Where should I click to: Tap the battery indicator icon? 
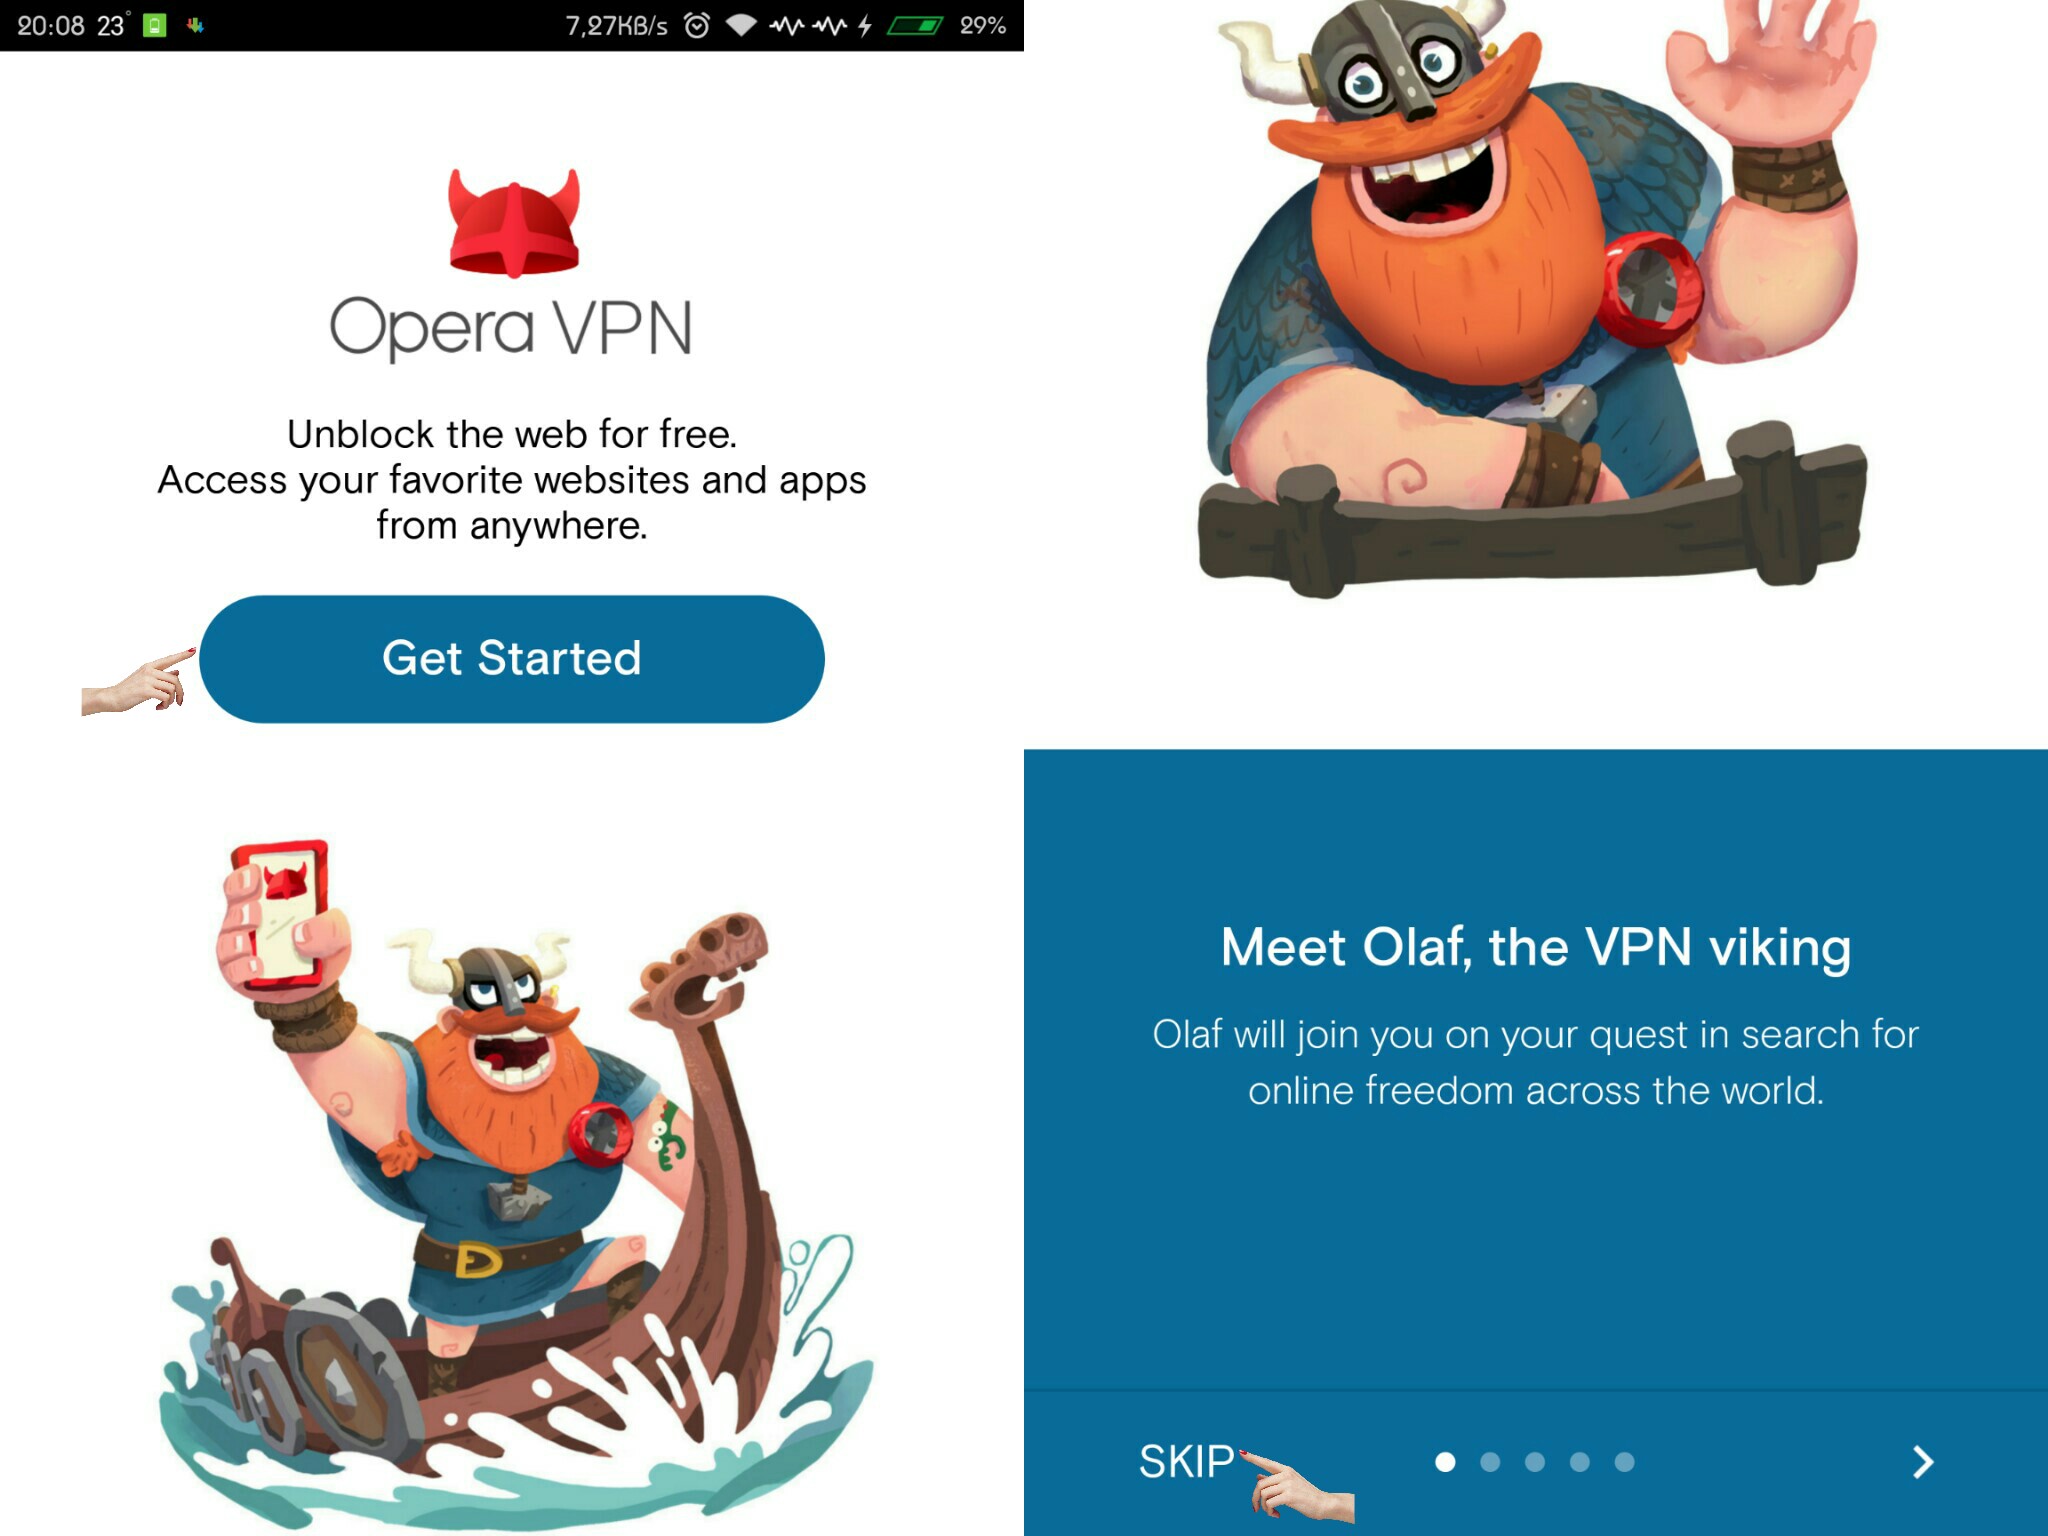tap(915, 25)
